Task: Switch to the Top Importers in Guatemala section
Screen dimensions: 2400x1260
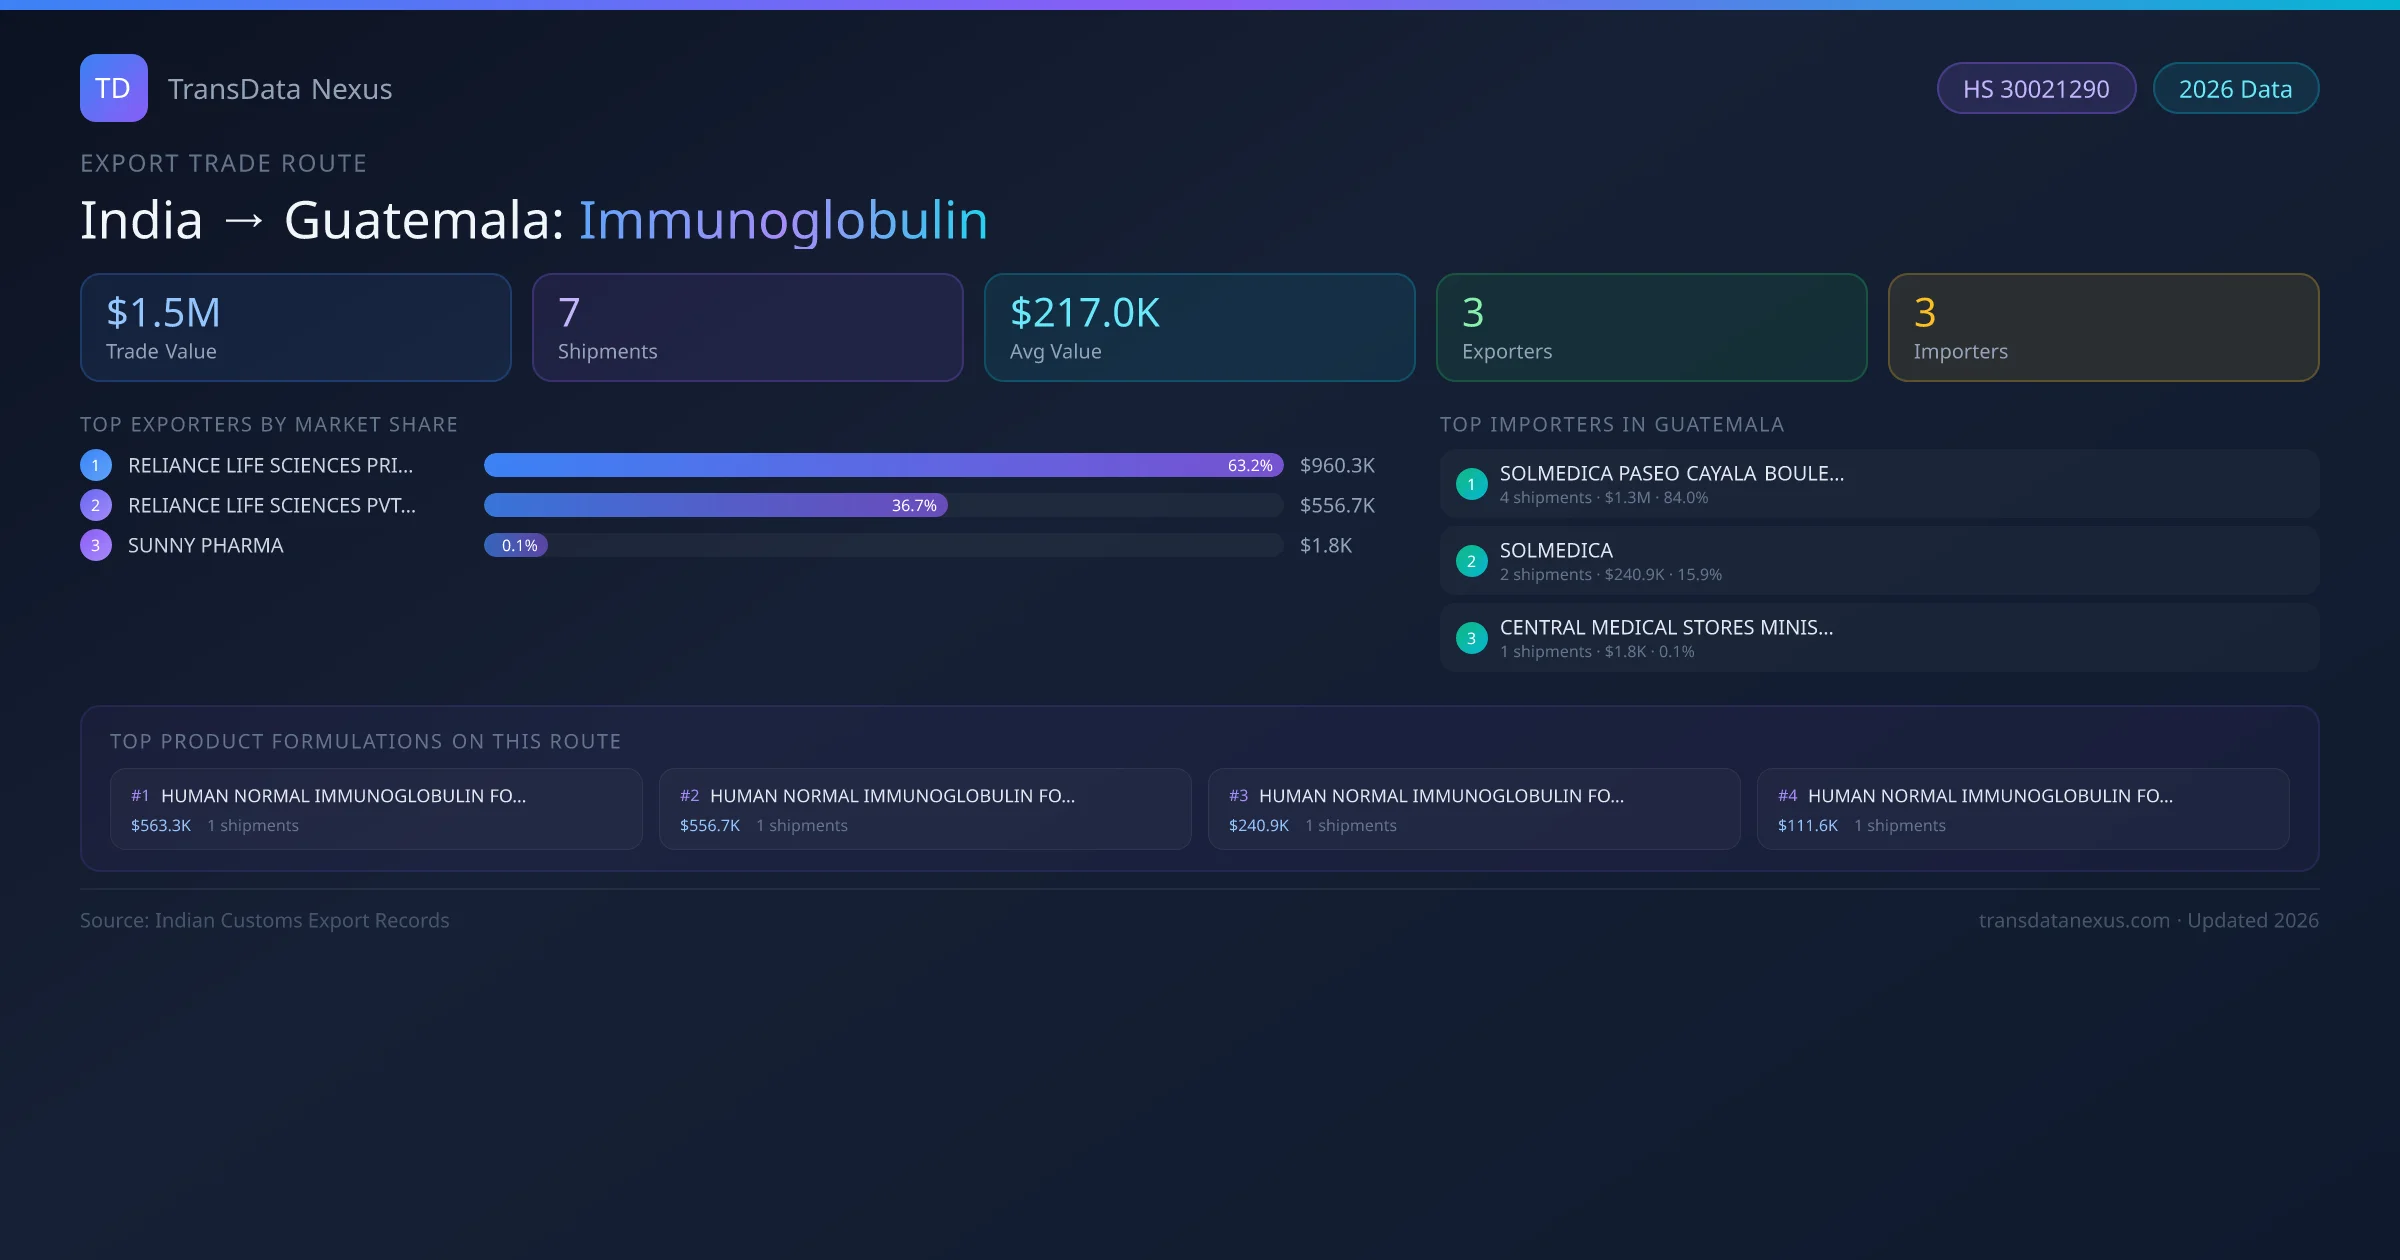Action: pos(1612,424)
